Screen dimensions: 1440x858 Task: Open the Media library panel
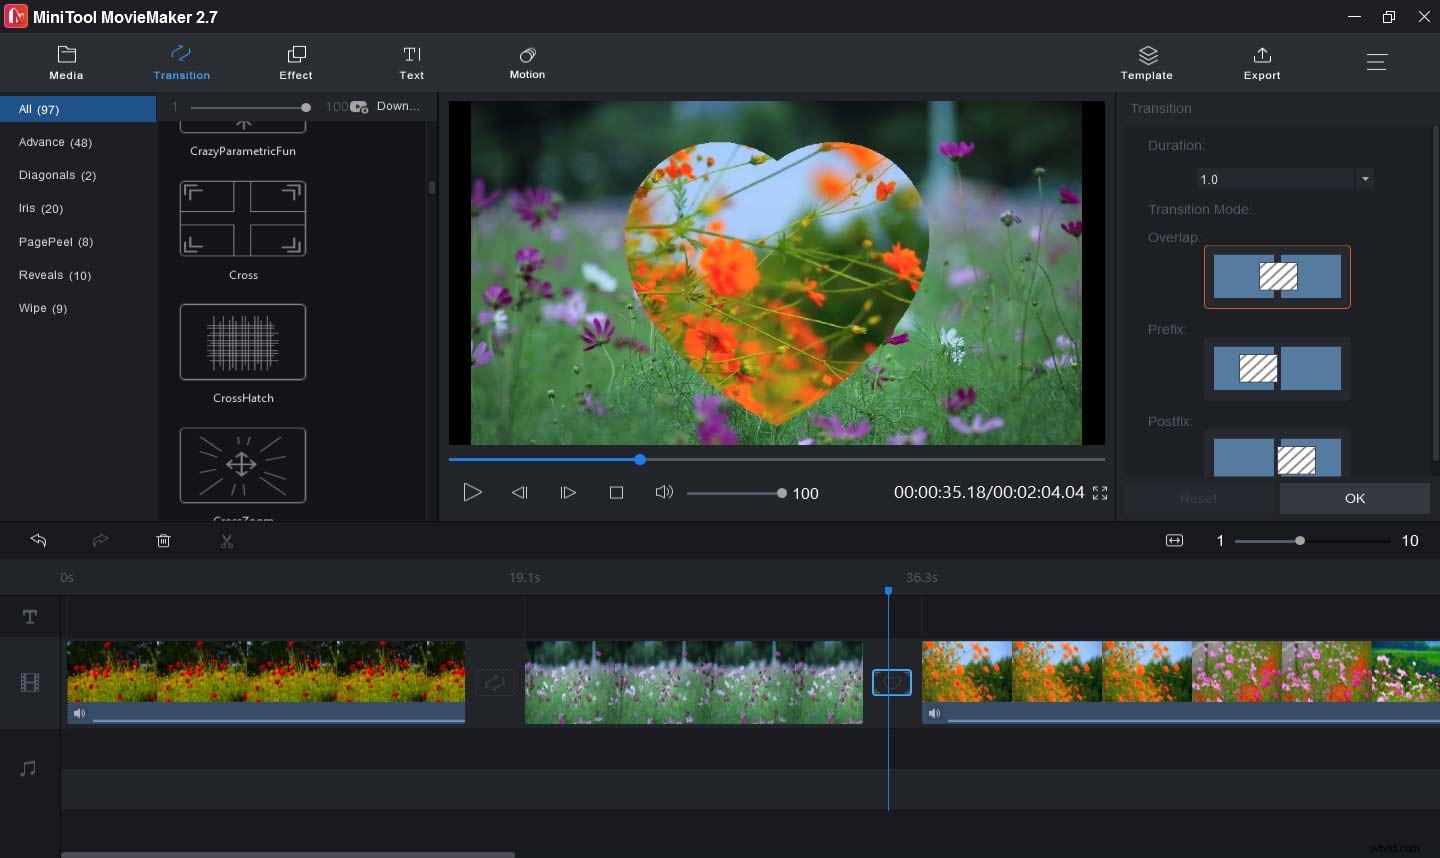[66, 63]
